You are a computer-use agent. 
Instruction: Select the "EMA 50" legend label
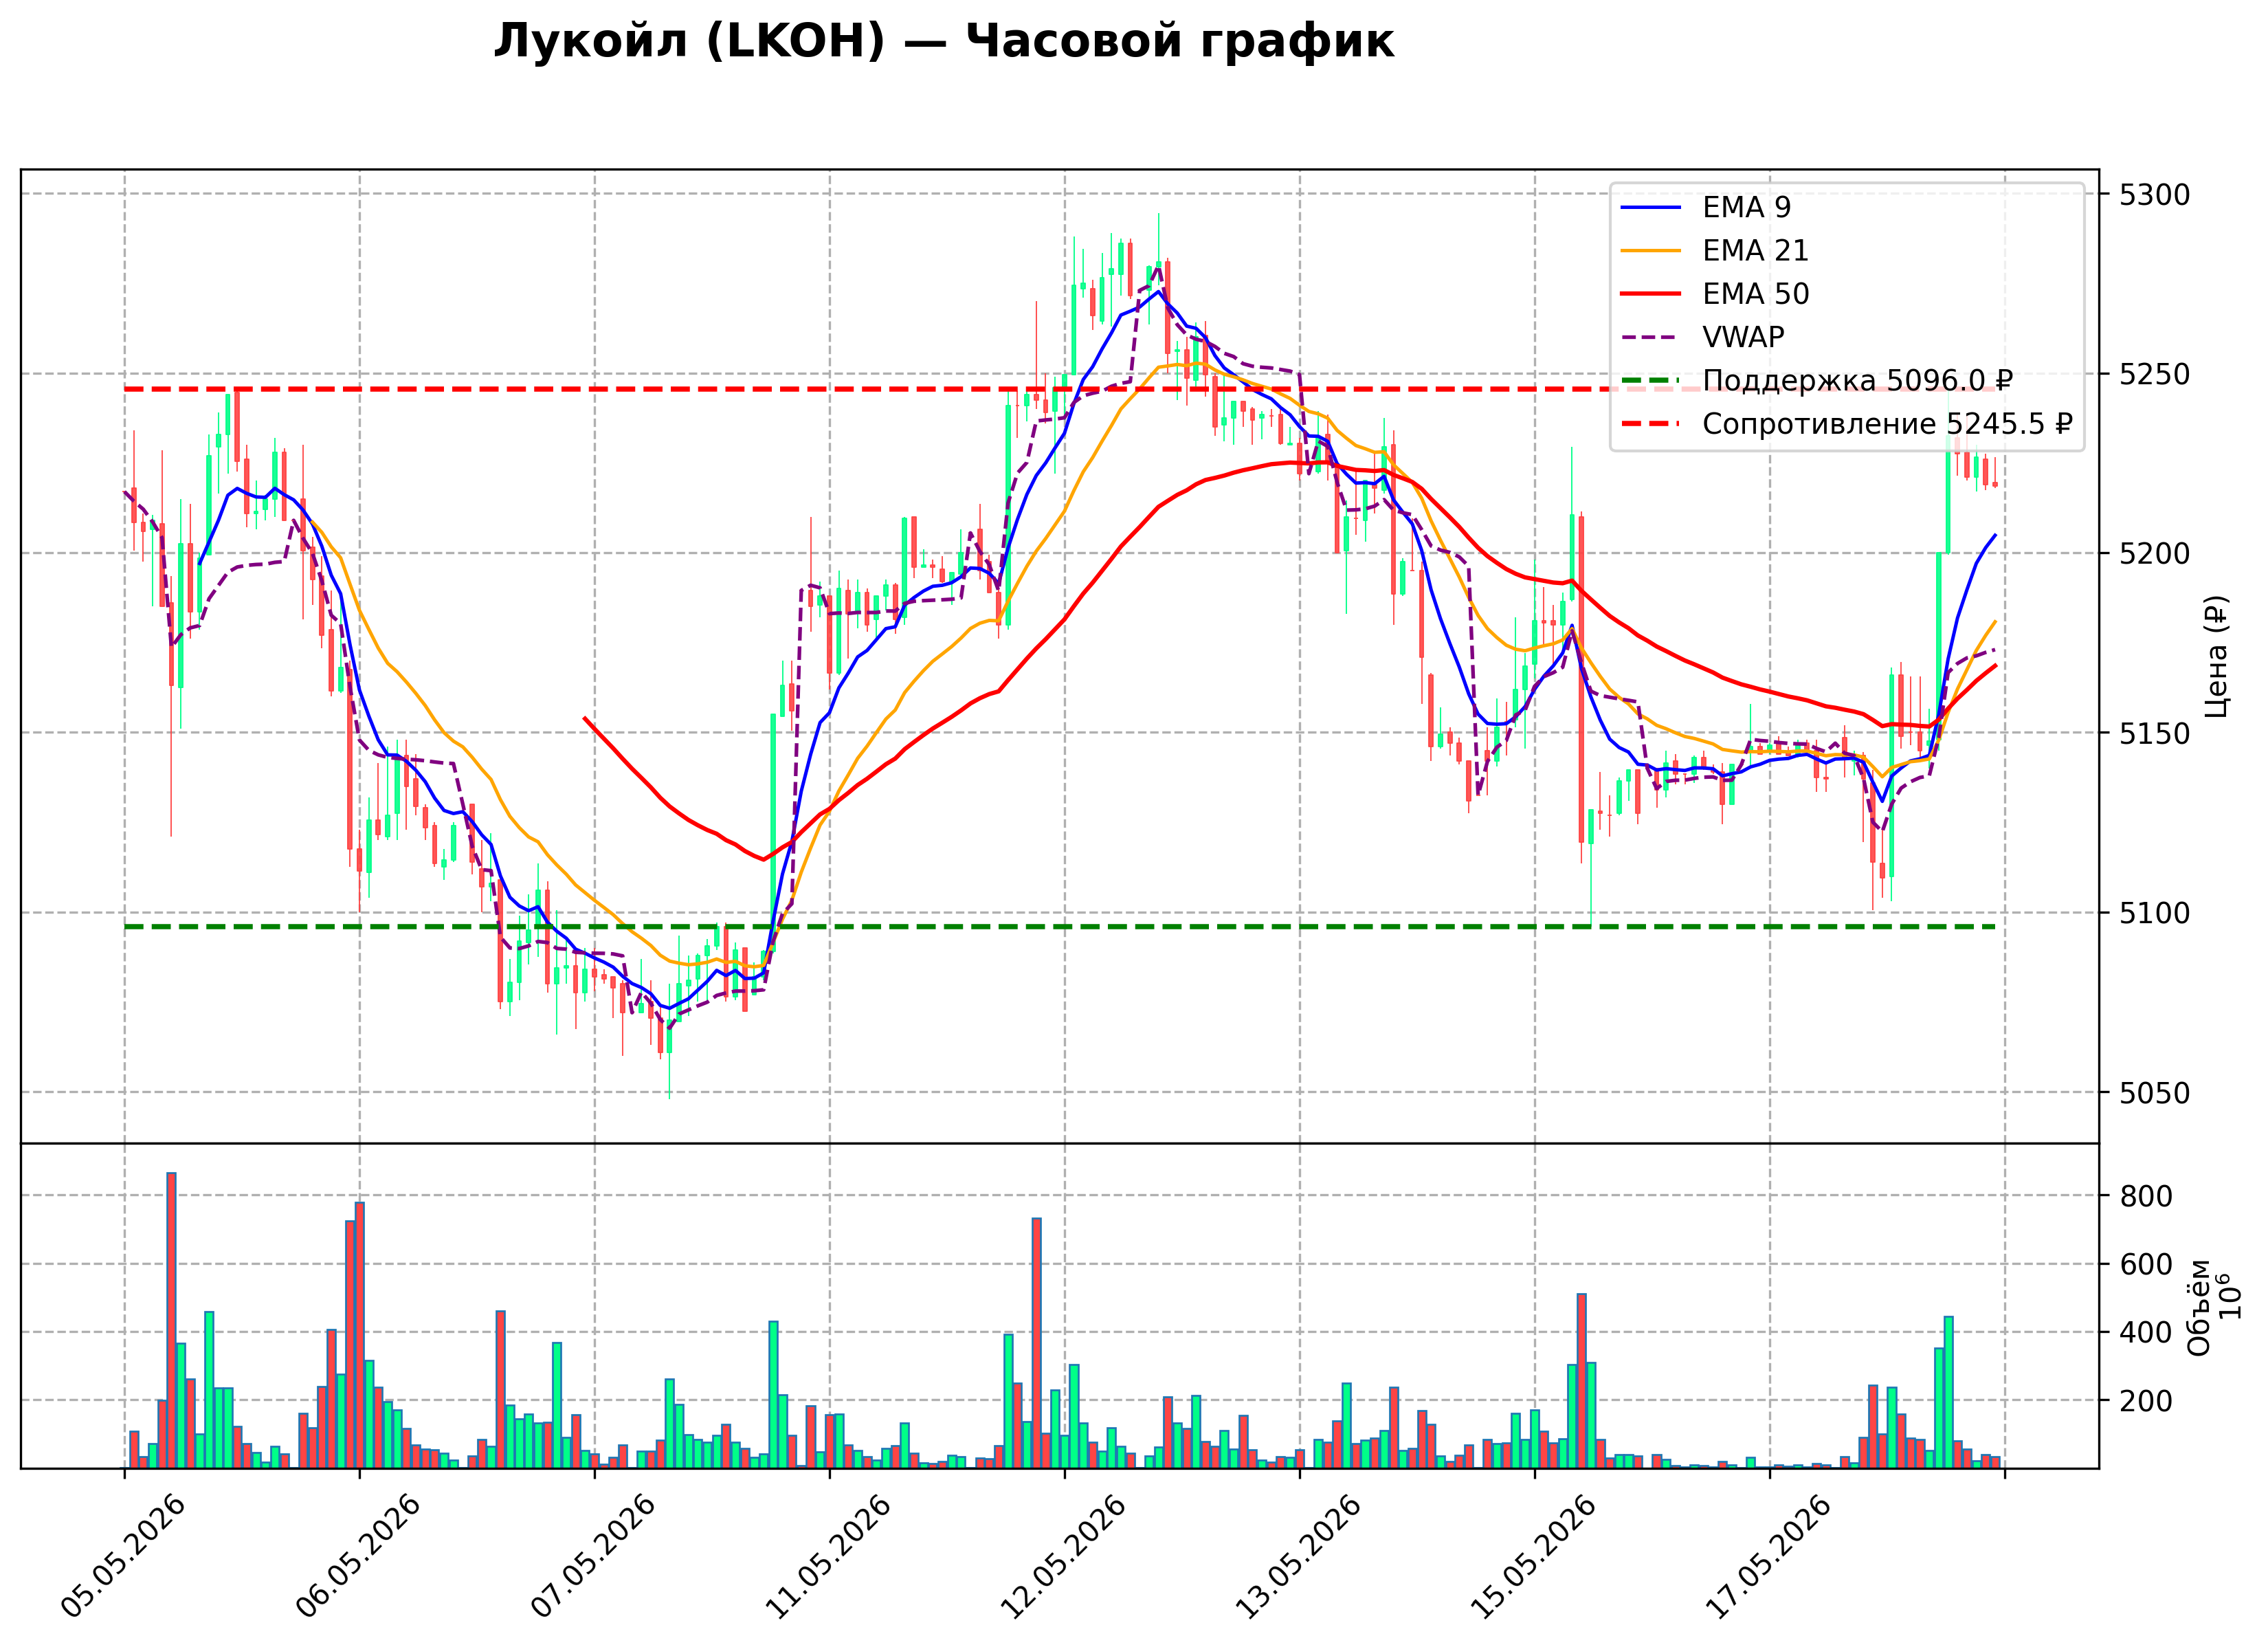coord(1755,294)
